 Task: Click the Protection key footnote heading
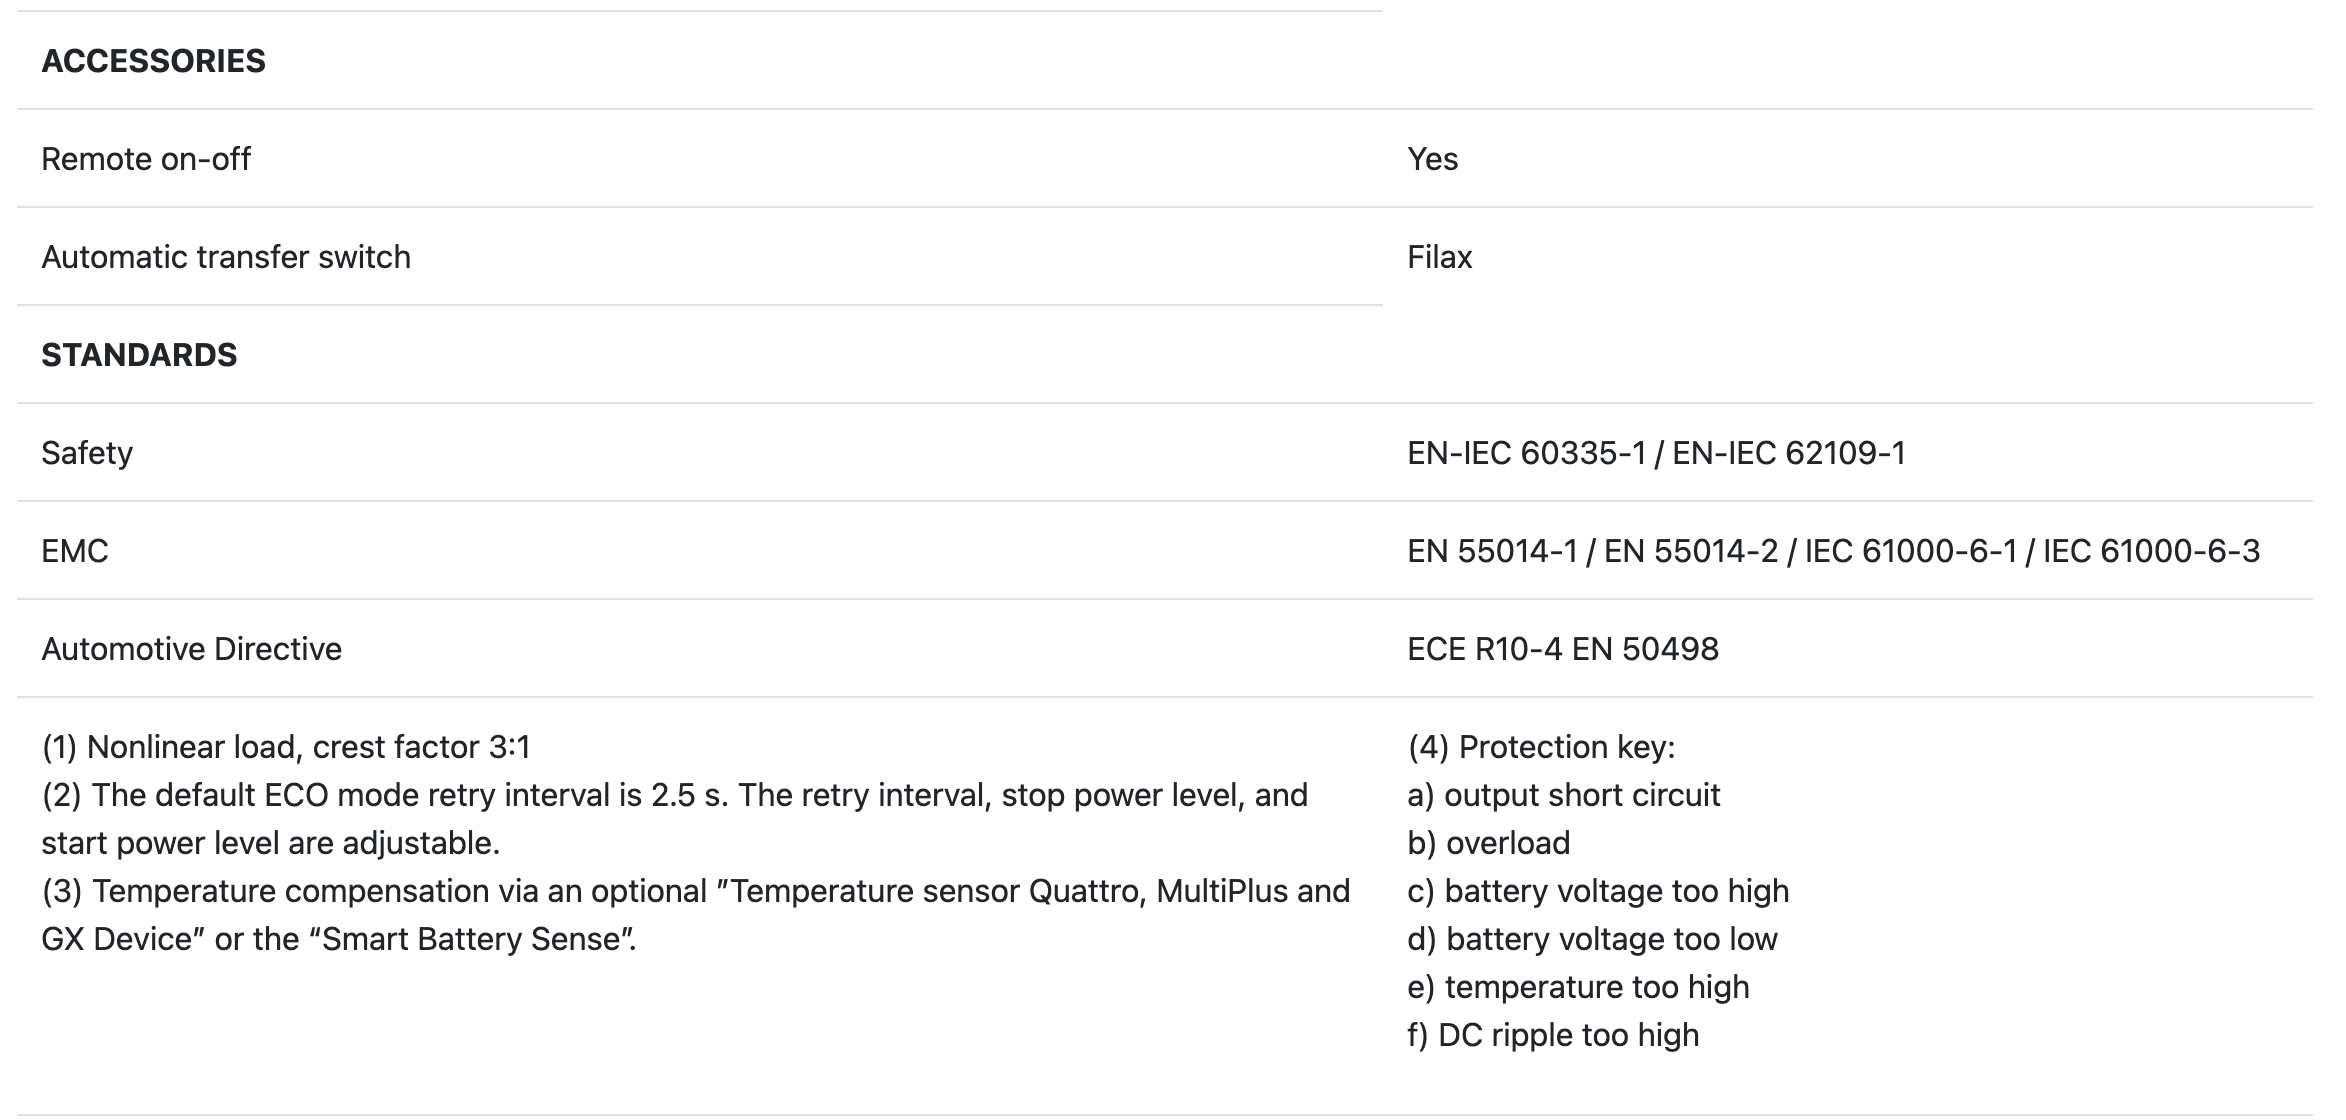point(1541,747)
